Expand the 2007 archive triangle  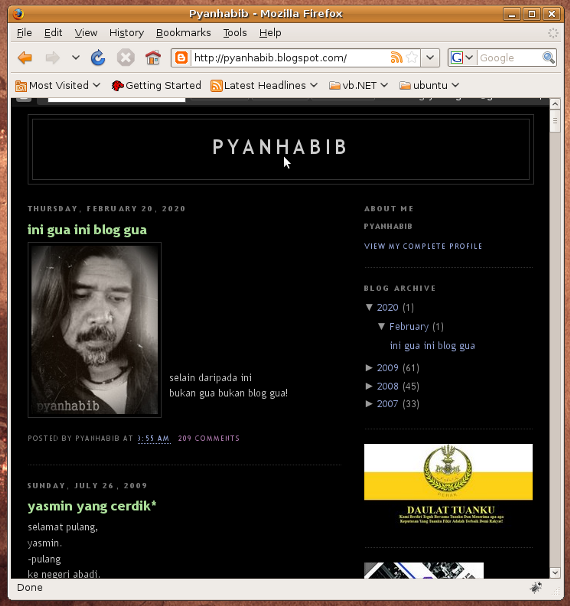pyautogui.click(x=369, y=403)
